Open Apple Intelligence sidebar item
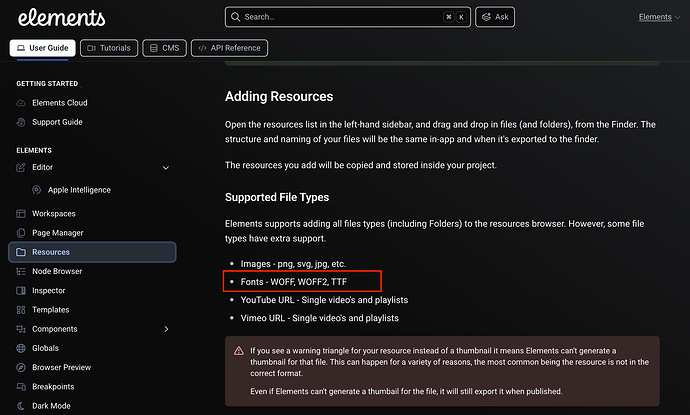 click(79, 190)
